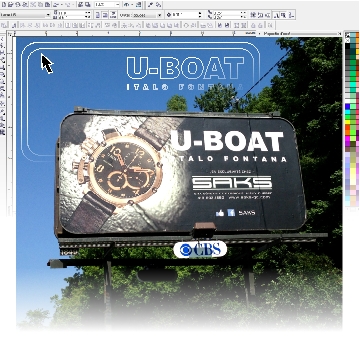This screenshot has width=360, height=360.
Task: Click the New document icon
Action: coord(4,5)
